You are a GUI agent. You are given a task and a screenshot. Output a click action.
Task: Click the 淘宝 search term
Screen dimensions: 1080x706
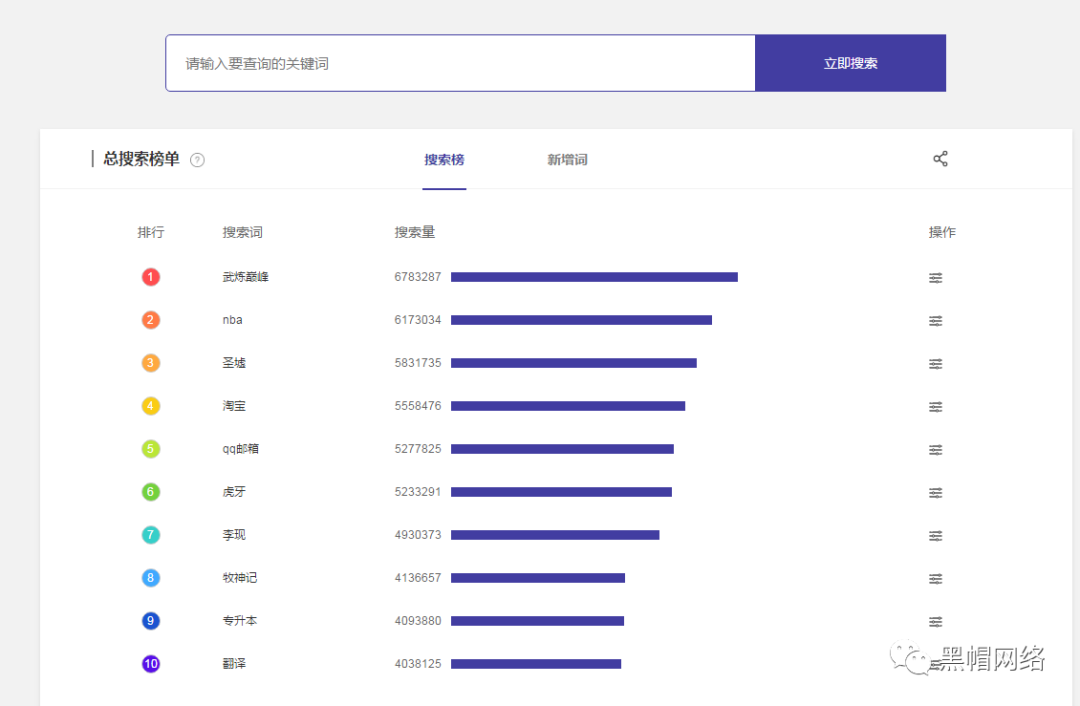(x=234, y=406)
